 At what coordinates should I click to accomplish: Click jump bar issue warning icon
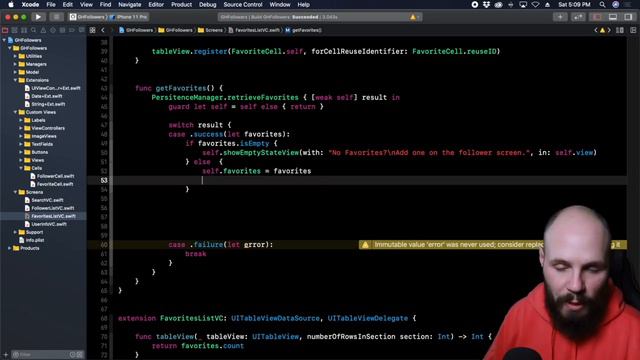(x=602, y=30)
